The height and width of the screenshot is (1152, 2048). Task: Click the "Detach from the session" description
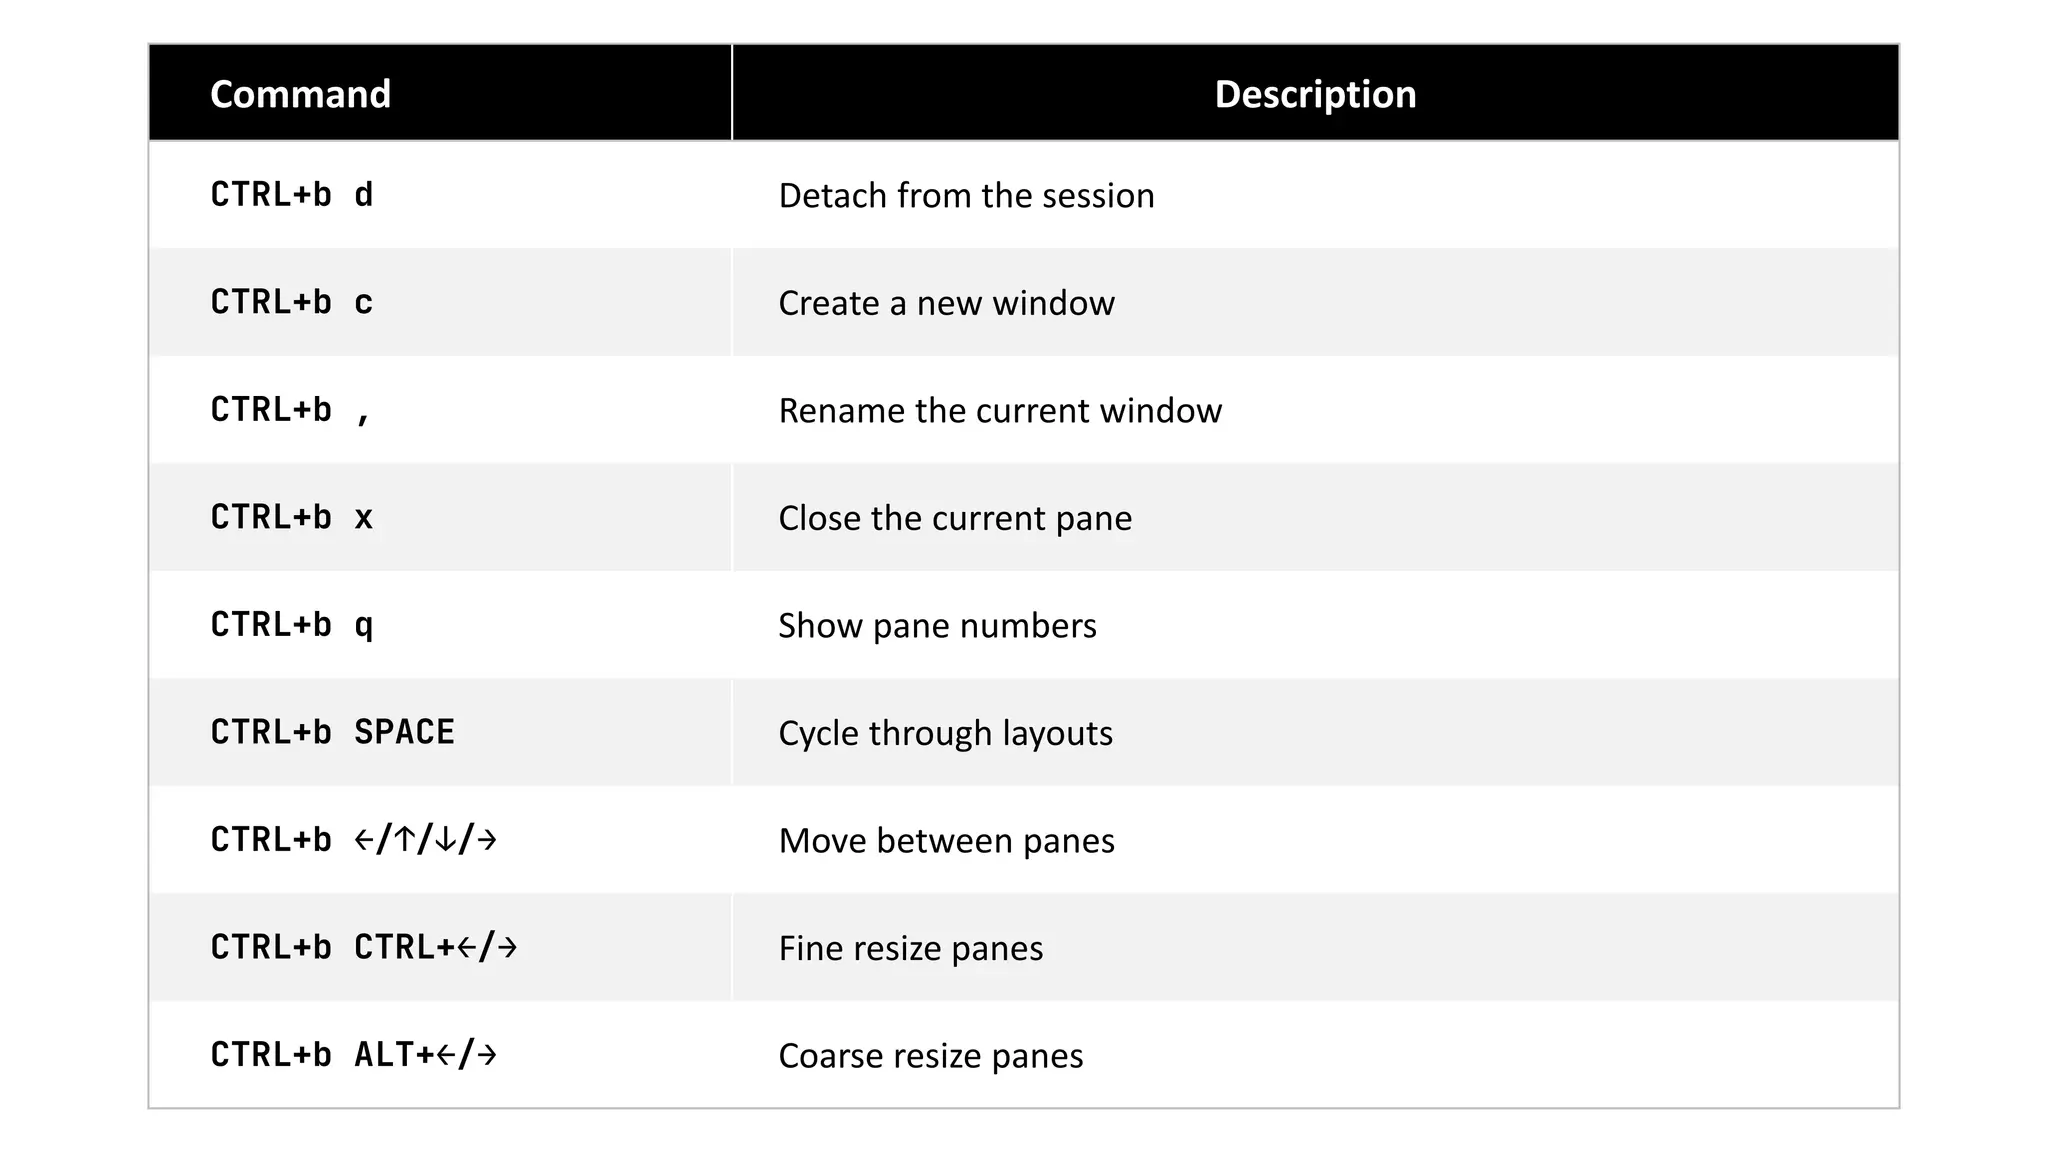[966, 196]
